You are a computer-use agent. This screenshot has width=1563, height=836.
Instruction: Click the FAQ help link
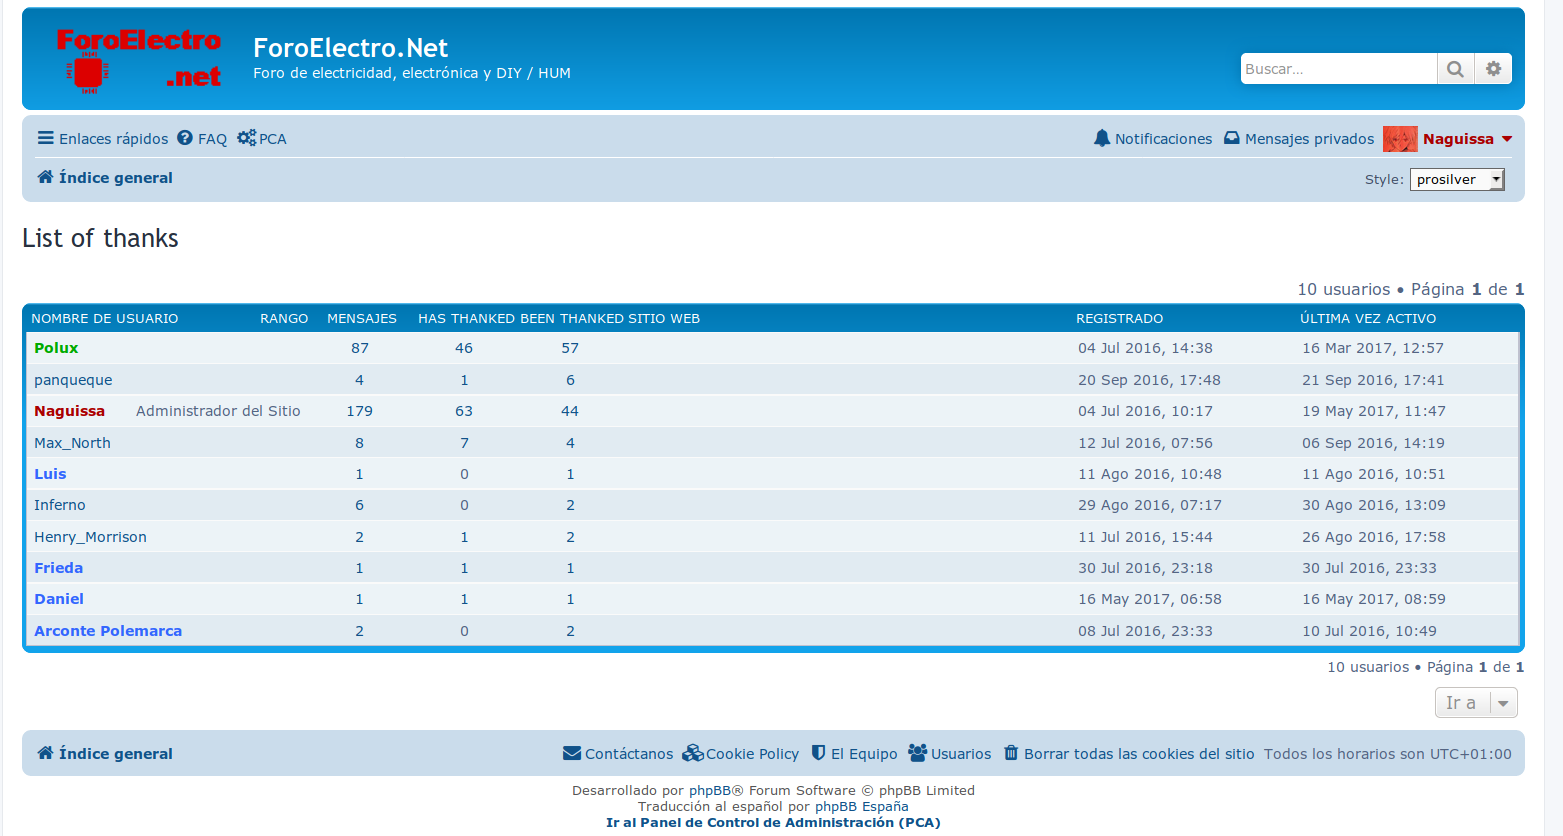(x=202, y=139)
